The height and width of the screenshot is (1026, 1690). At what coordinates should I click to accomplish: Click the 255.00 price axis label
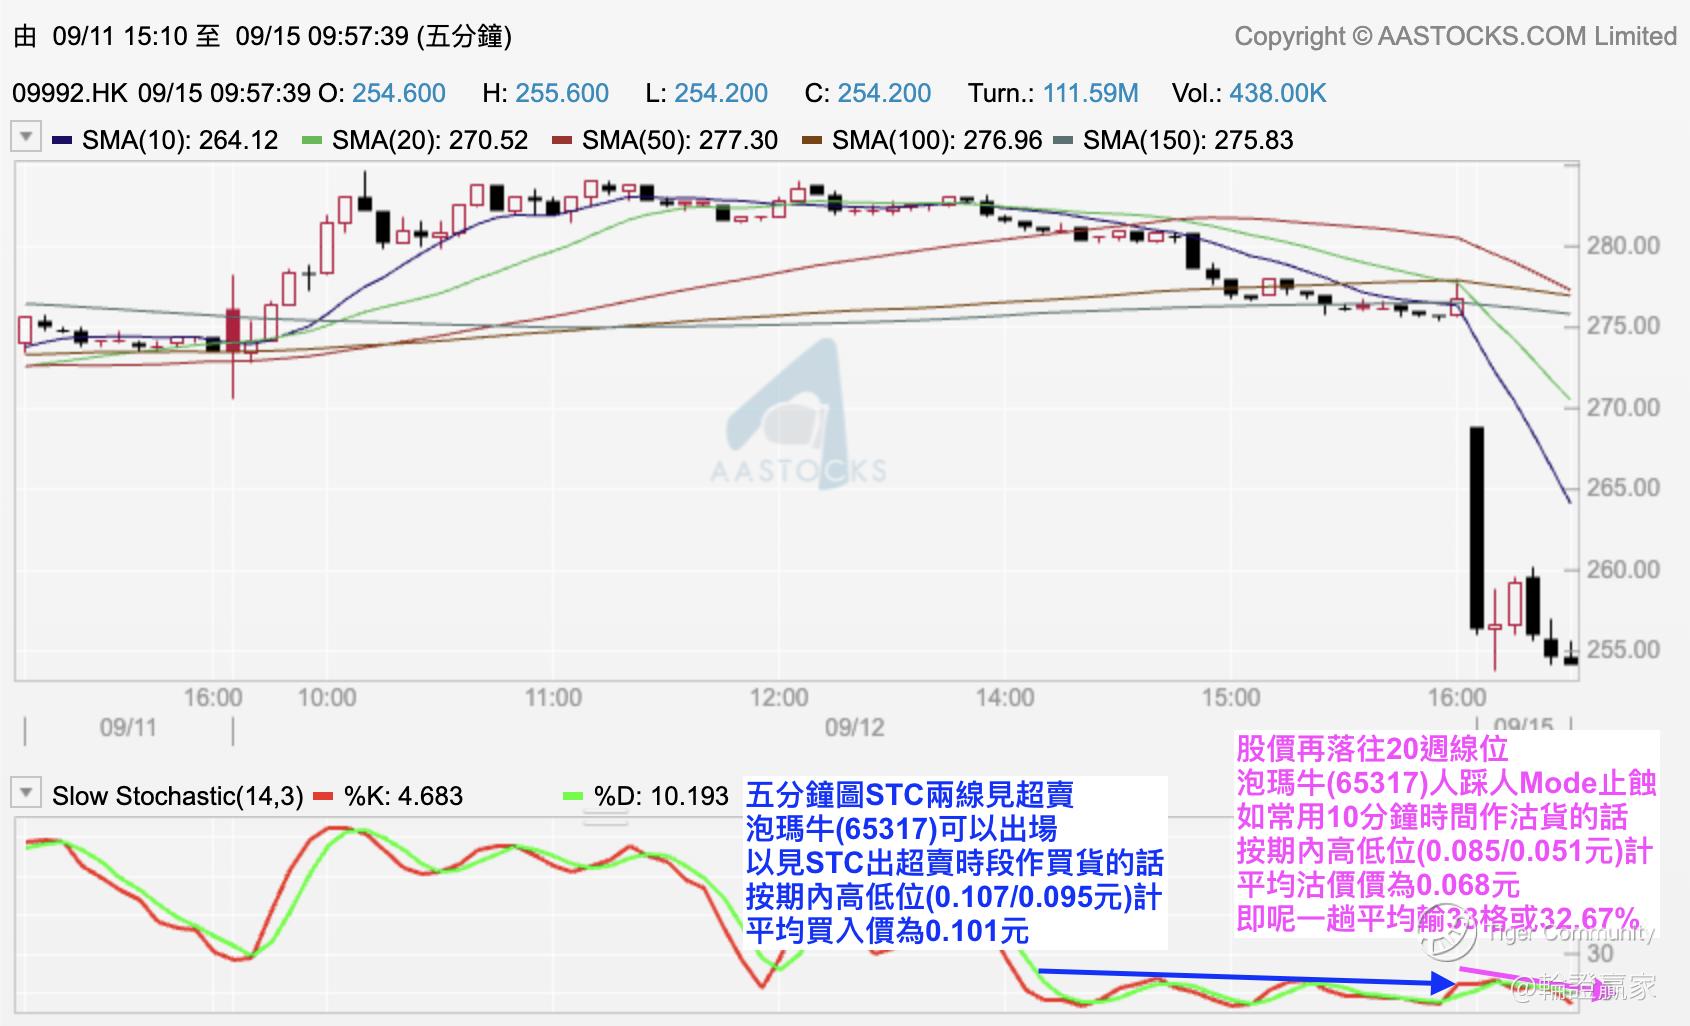[1623, 649]
